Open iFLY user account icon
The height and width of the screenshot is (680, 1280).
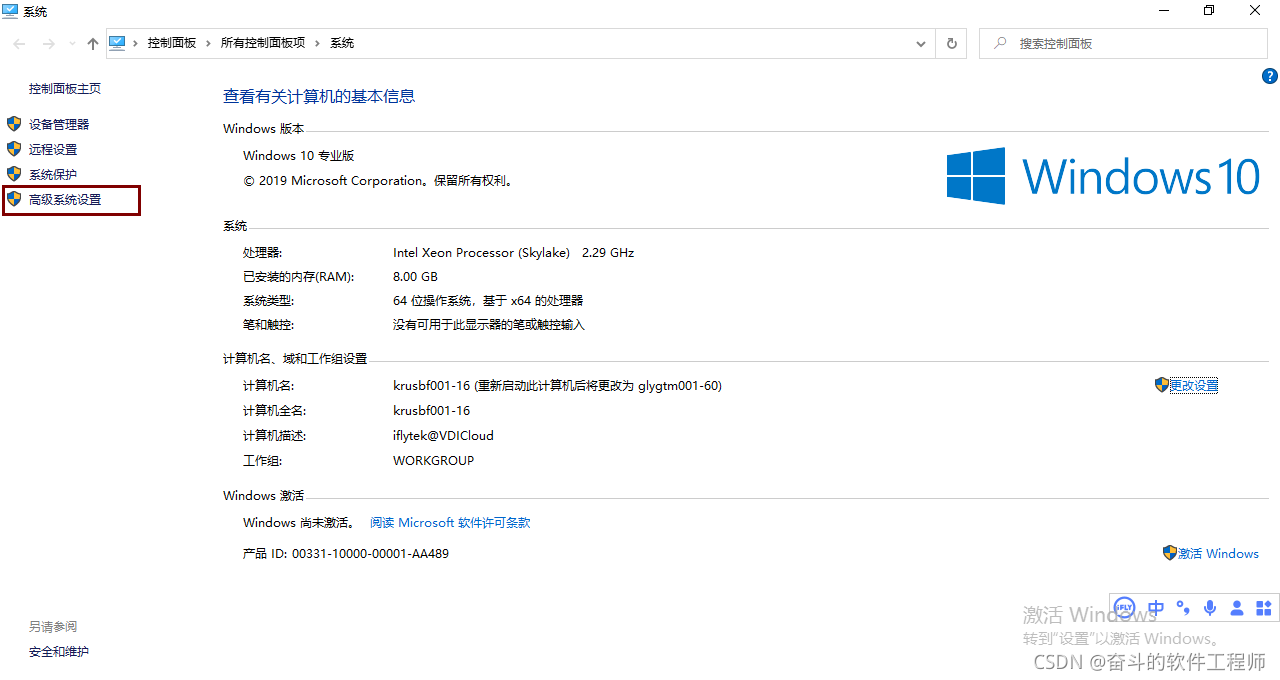click(1237, 607)
